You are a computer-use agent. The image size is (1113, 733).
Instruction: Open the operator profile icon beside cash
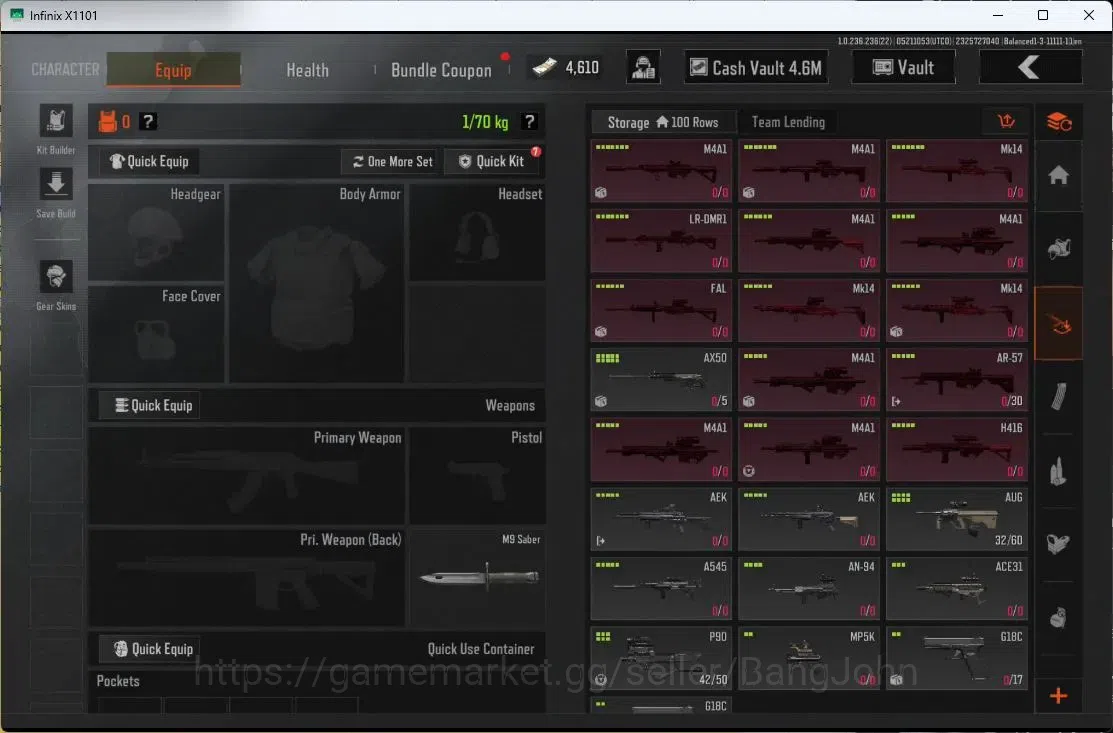point(643,67)
